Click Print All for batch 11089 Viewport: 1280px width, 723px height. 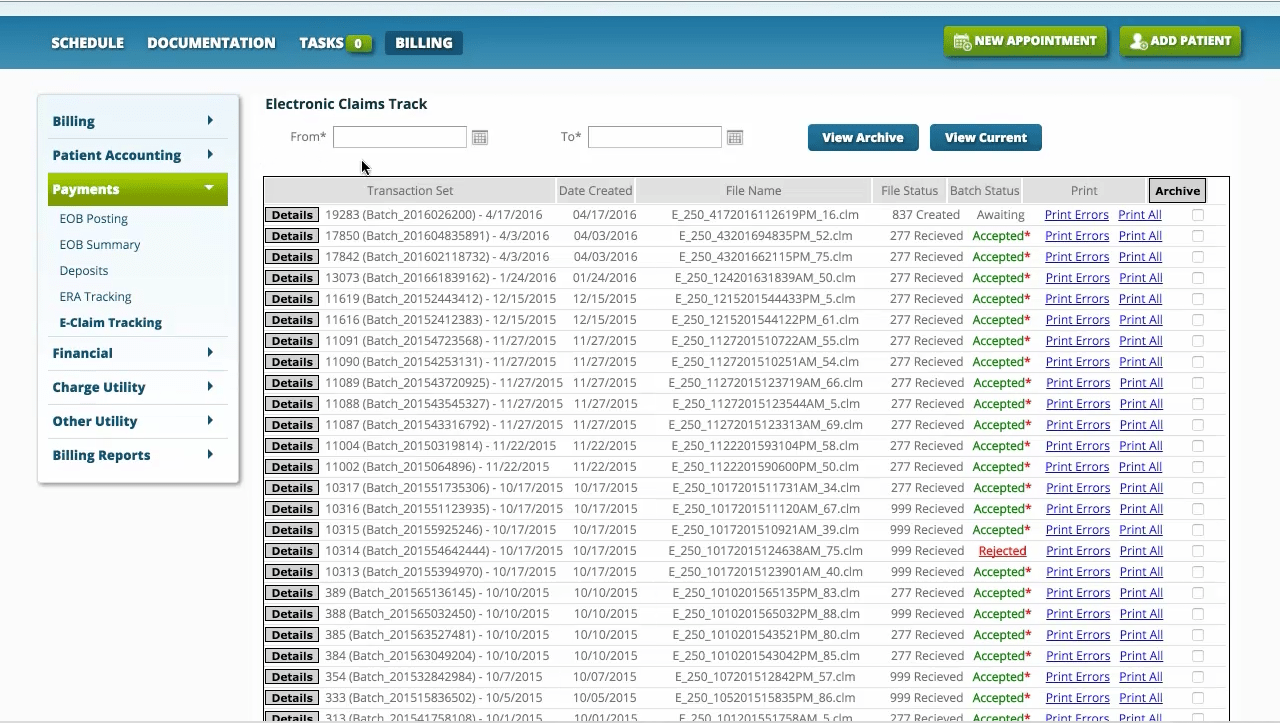click(1140, 383)
